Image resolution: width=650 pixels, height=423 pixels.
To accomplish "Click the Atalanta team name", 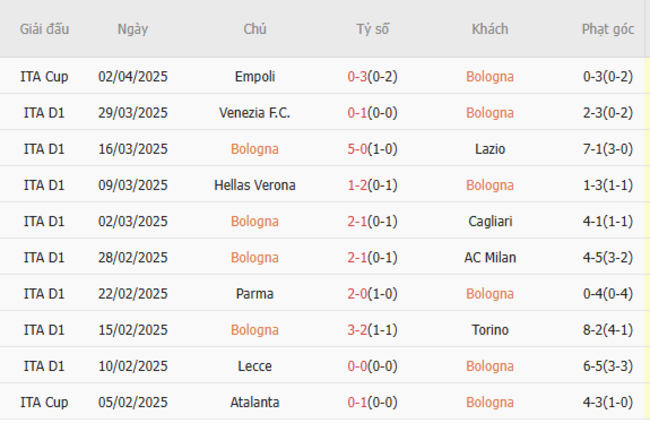I will point(254,402).
